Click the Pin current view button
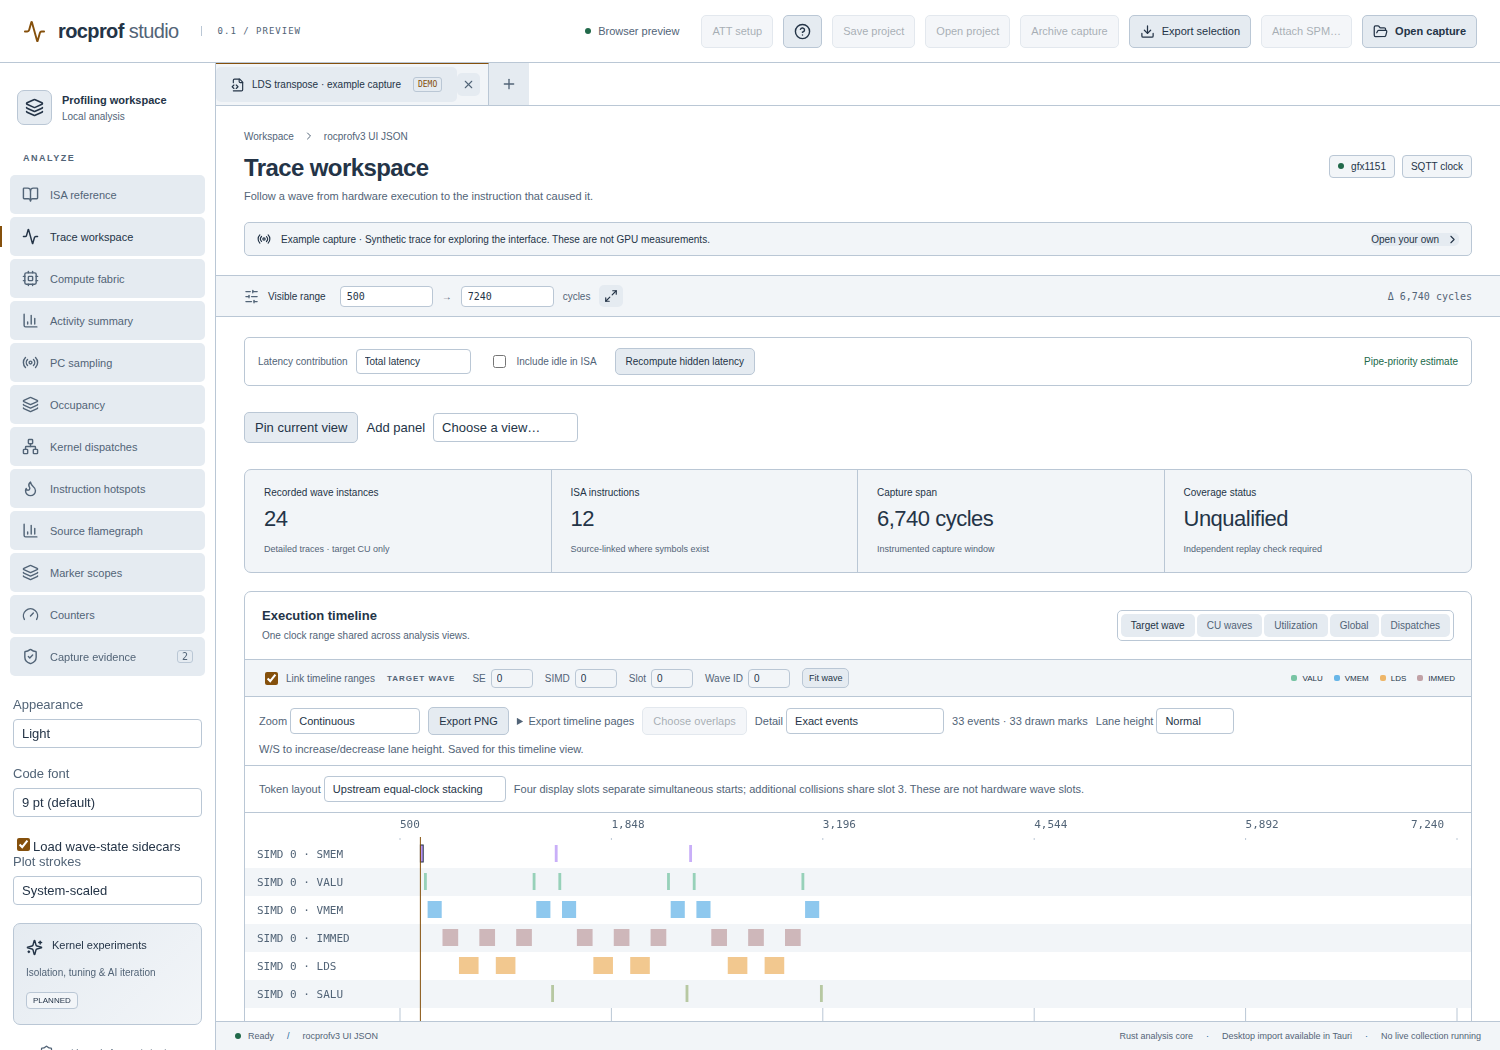The image size is (1500, 1050). point(301,428)
